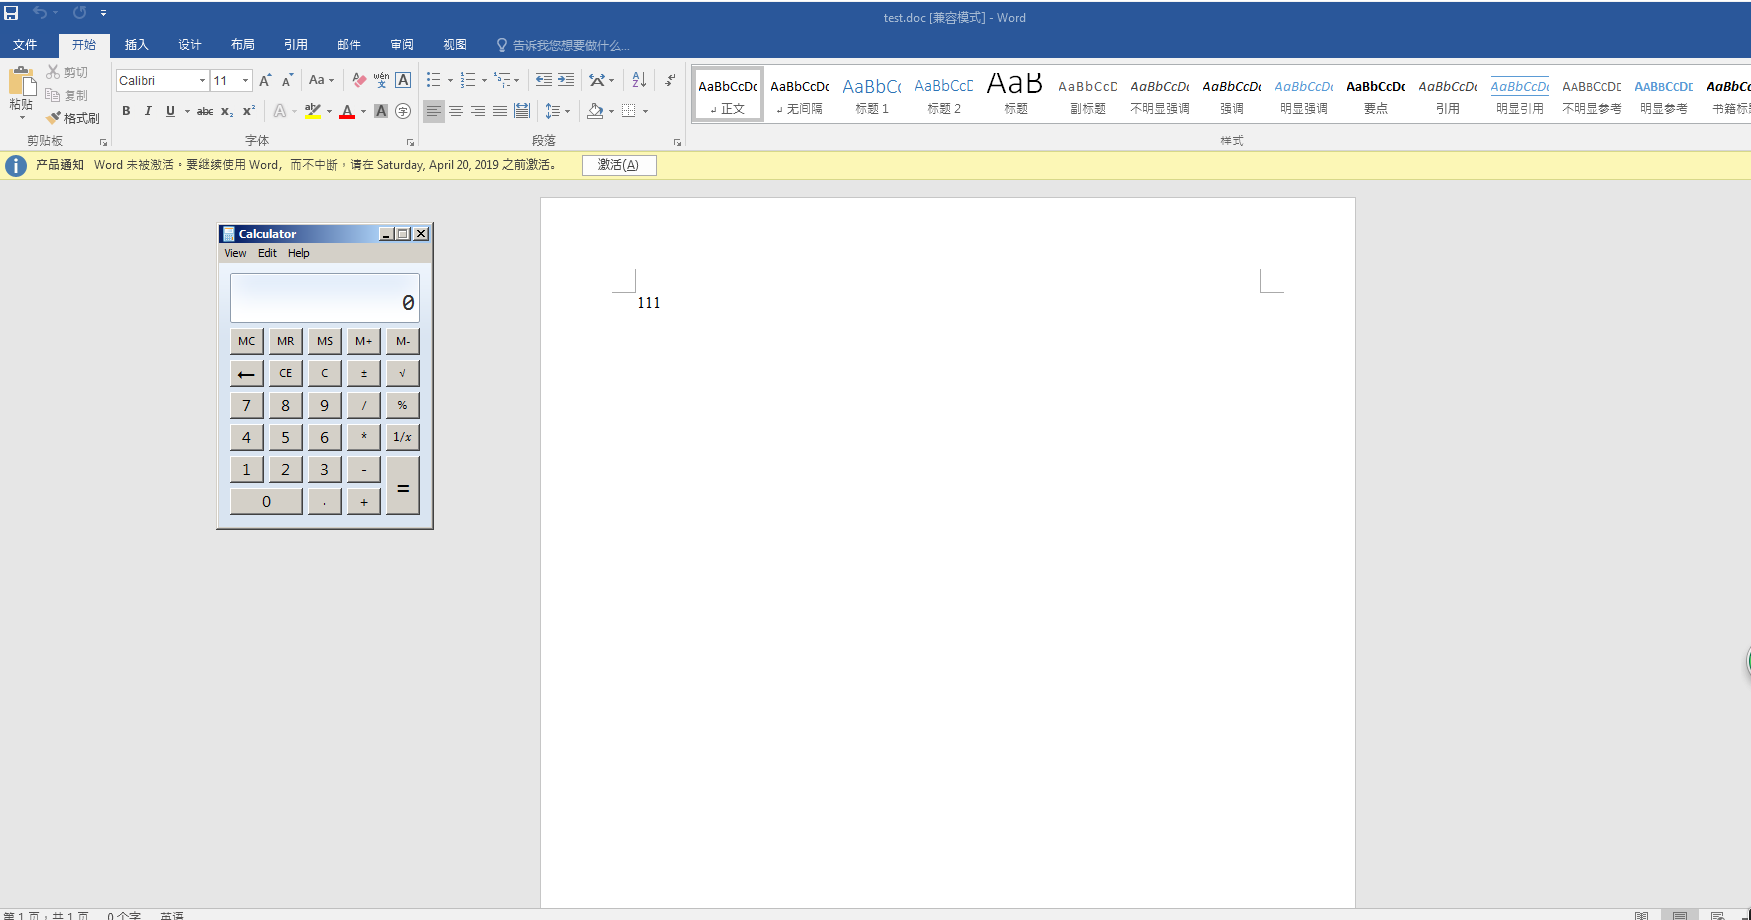Switch to Print Layout view in the status bar
The image size is (1751, 920).
click(1680, 915)
